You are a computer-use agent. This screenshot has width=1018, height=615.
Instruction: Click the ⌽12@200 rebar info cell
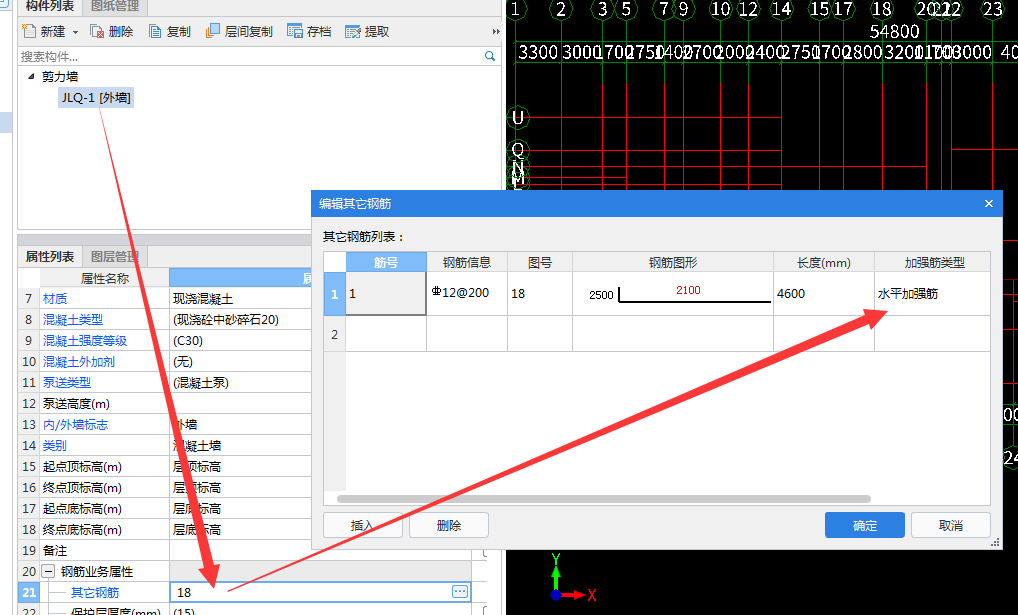467,294
